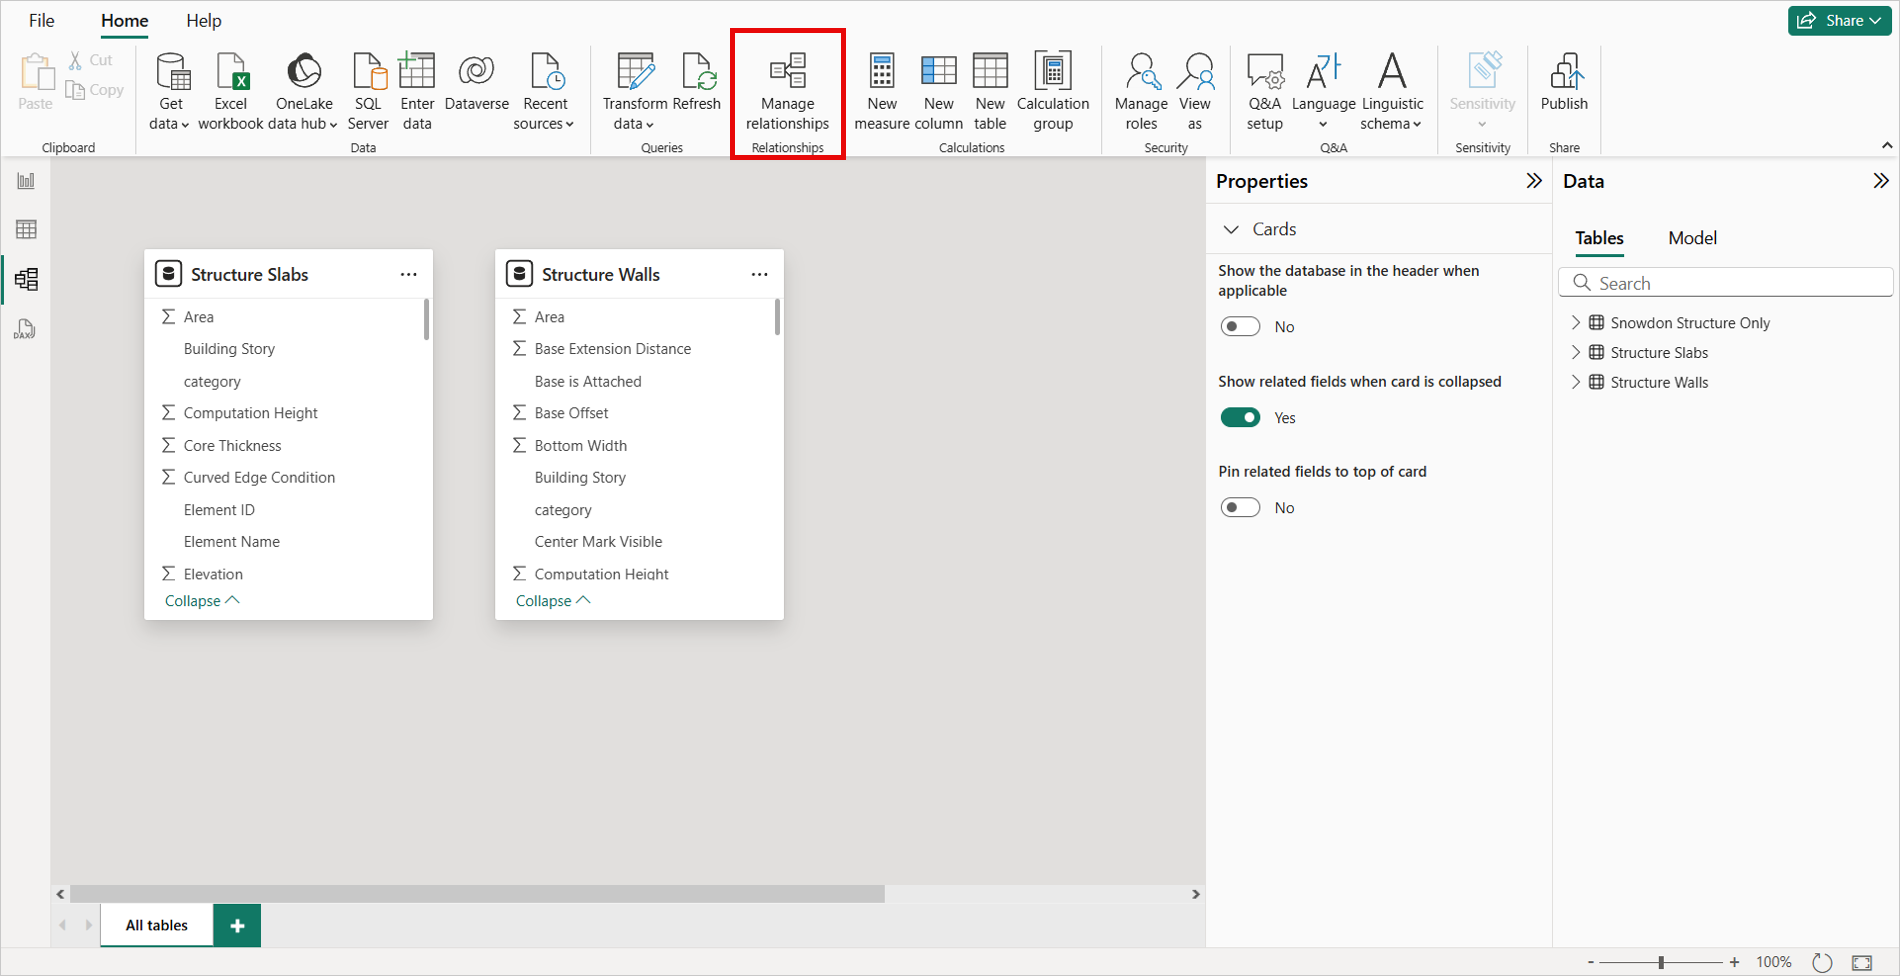Switch to Report view in sidebar
The width and height of the screenshot is (1900, 976).
click(26, 181)
